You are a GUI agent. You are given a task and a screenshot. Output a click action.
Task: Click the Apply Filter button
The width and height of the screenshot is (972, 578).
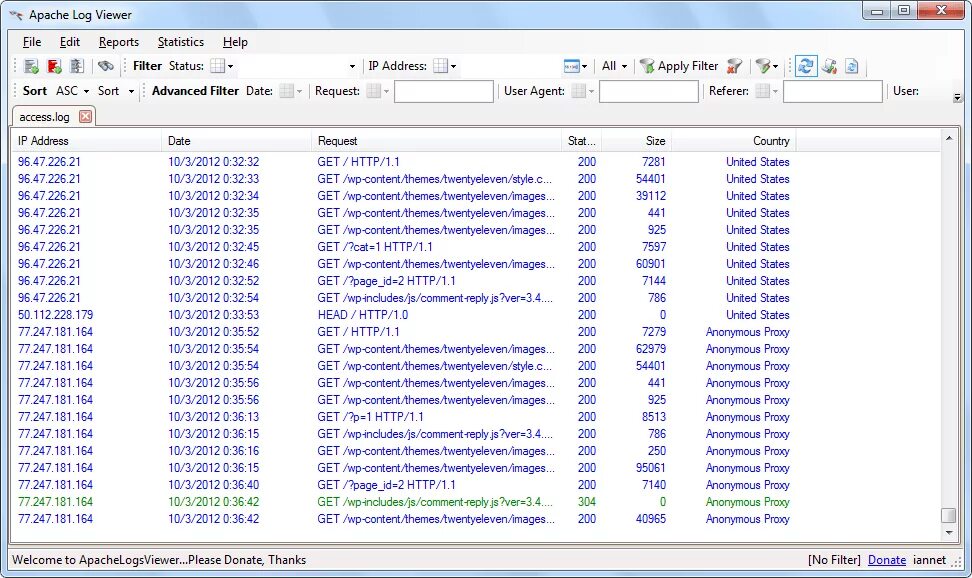679,66
